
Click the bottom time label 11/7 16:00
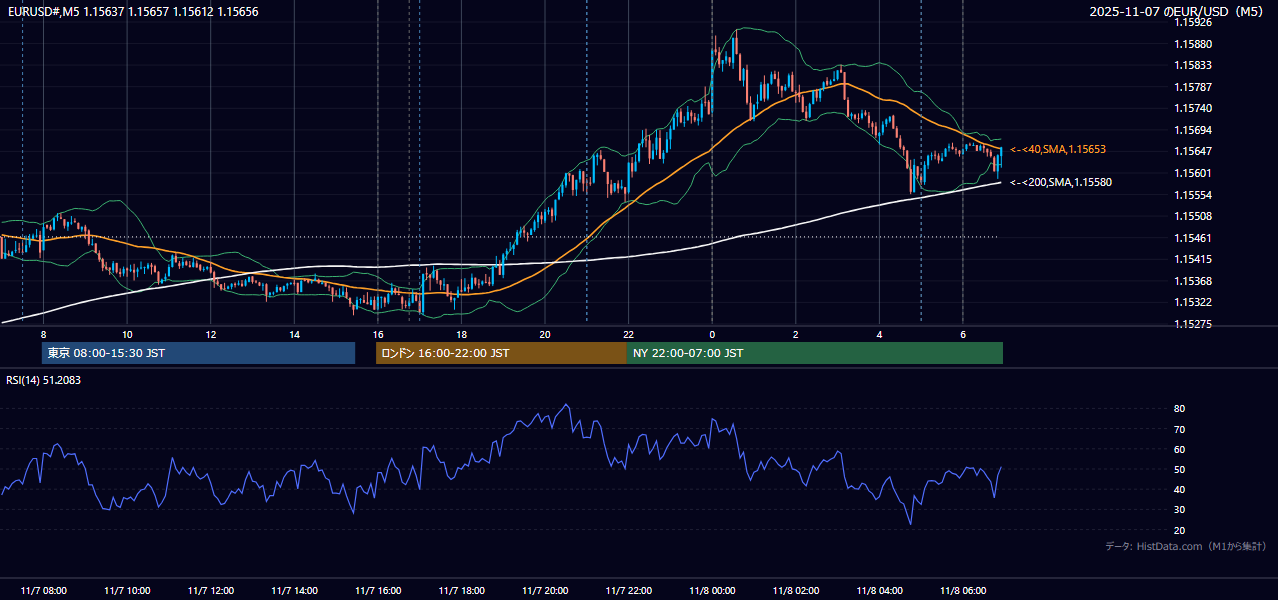coord(378,591)
